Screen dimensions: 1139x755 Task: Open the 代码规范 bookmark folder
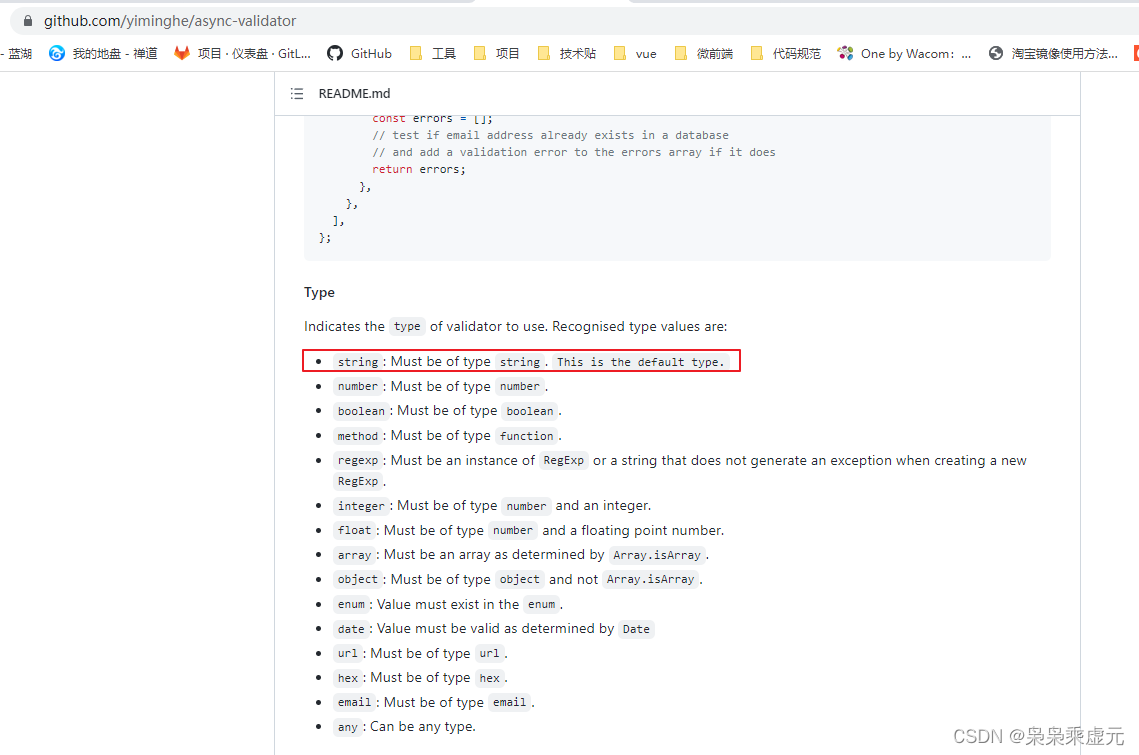[786, 53]
